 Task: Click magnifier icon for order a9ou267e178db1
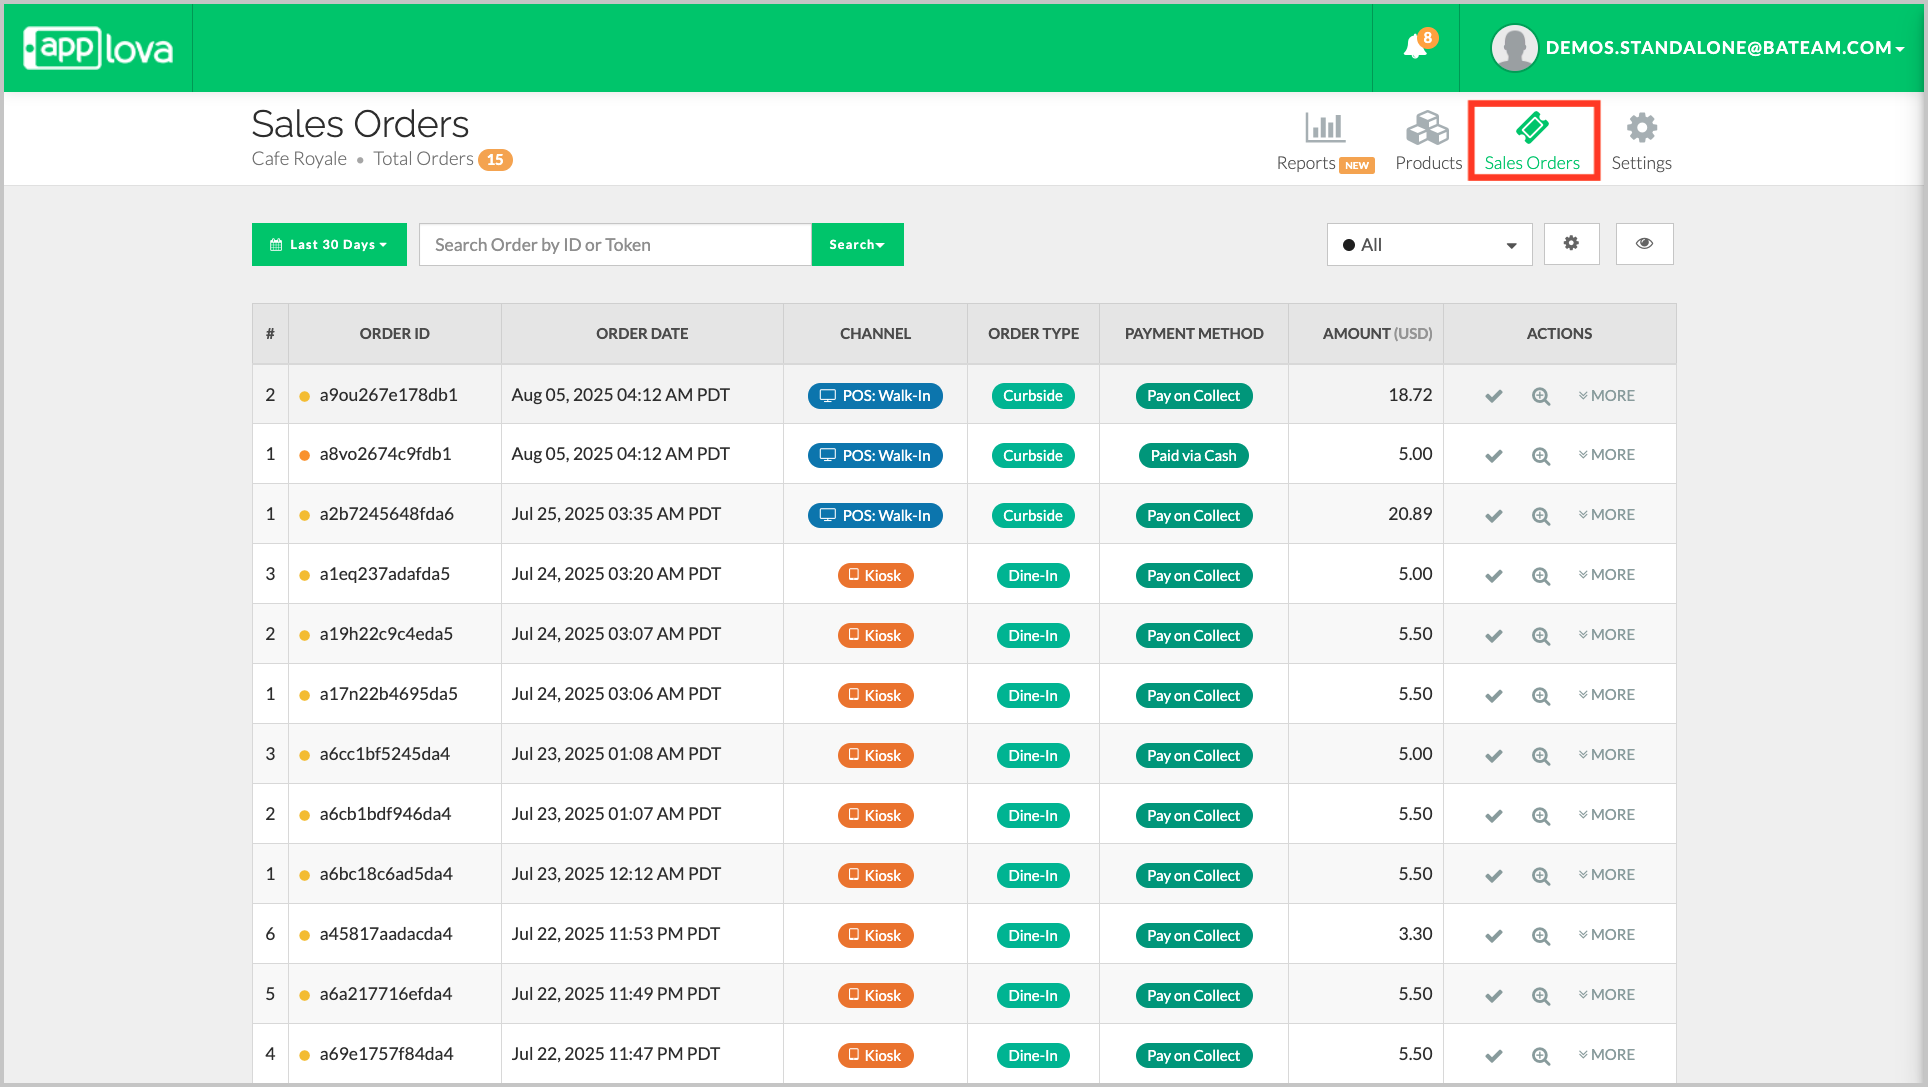[1541, 396]
